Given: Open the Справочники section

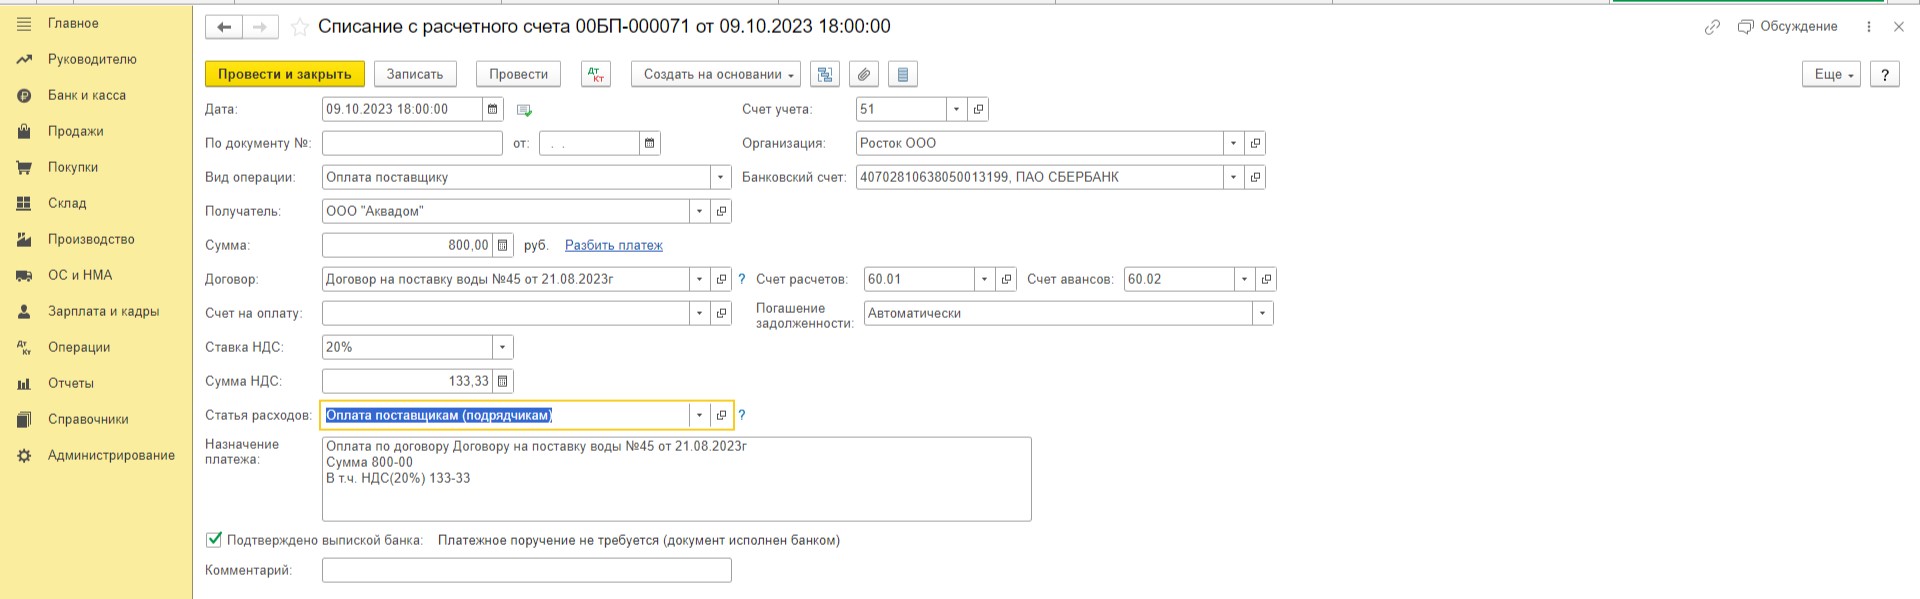Looking at the screenshot, I should click(x=88, y=419).
